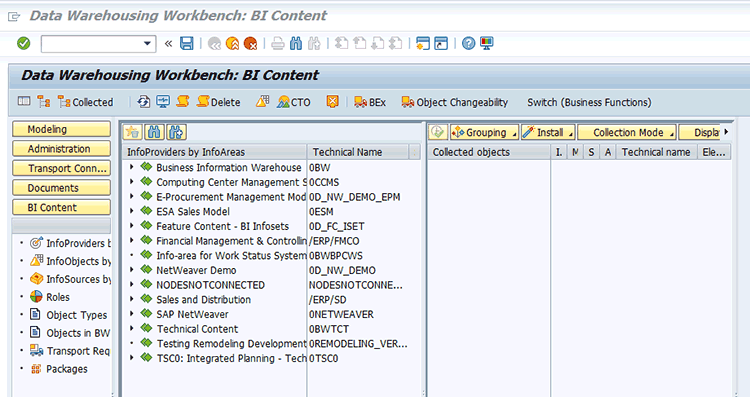Viewport: 750px width, 397px height.
Task: Open the Grouping dropdown menu
Action: 484,132
